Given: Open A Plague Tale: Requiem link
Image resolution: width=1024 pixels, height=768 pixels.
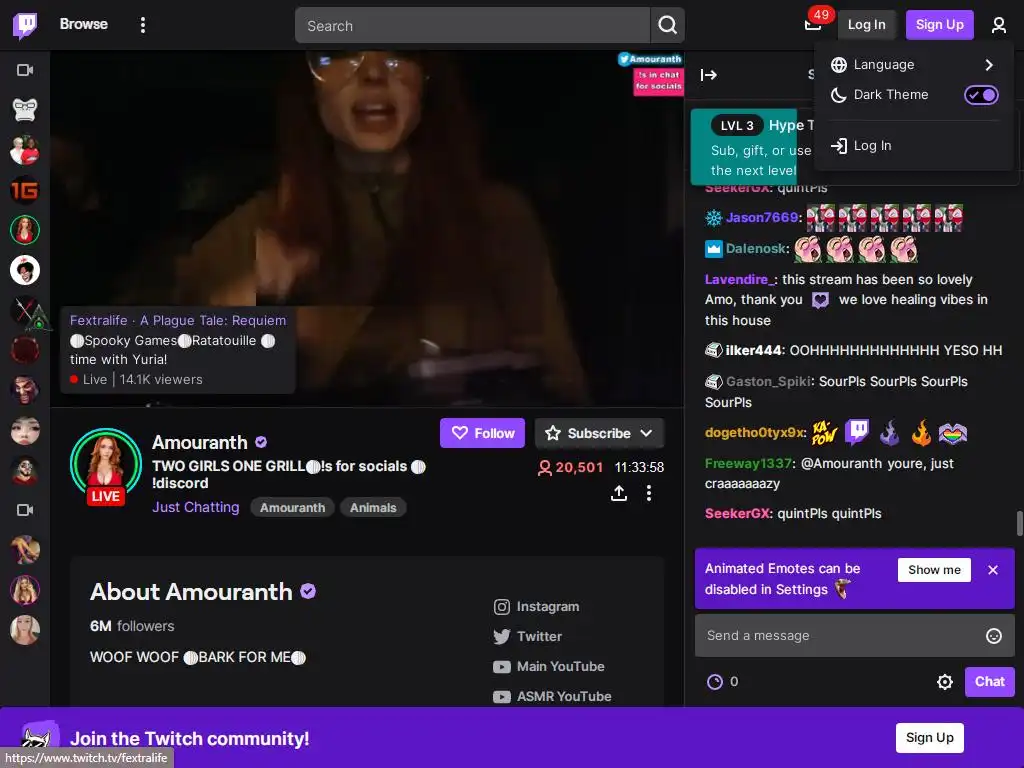Looking at the screenshot, I should (213, 321).
